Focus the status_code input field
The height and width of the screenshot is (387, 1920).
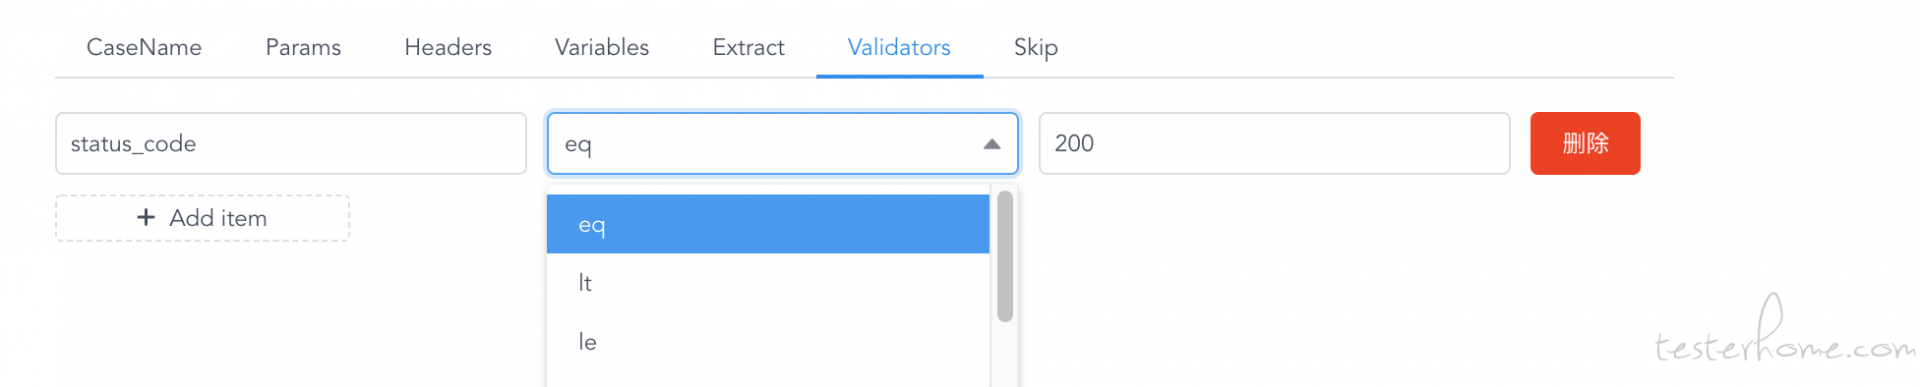291,143
